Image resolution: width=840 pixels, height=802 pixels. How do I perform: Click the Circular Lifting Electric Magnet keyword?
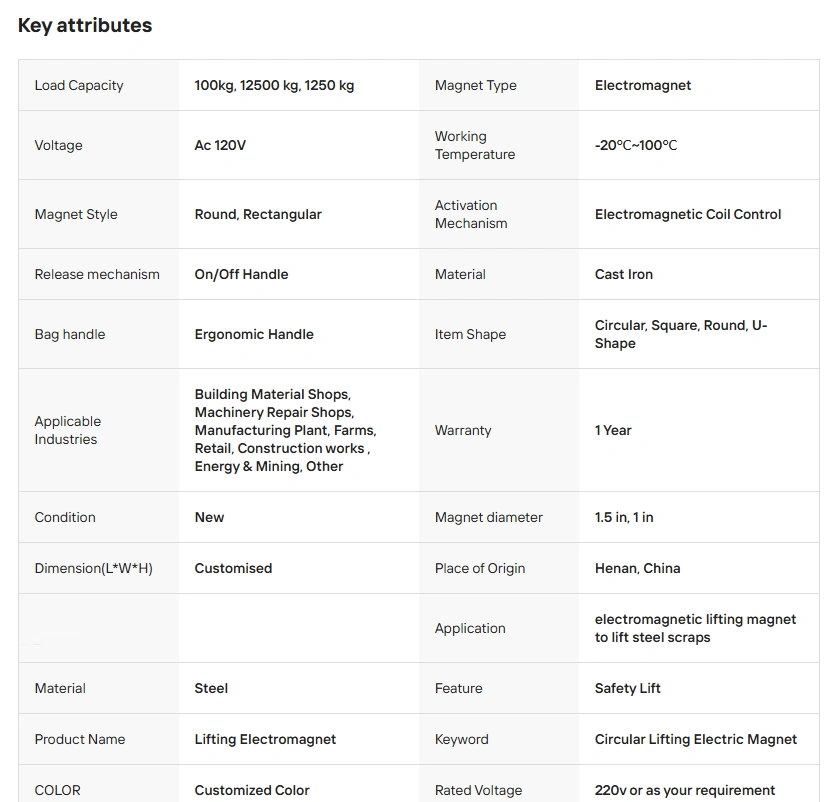(x=696, y=739)
